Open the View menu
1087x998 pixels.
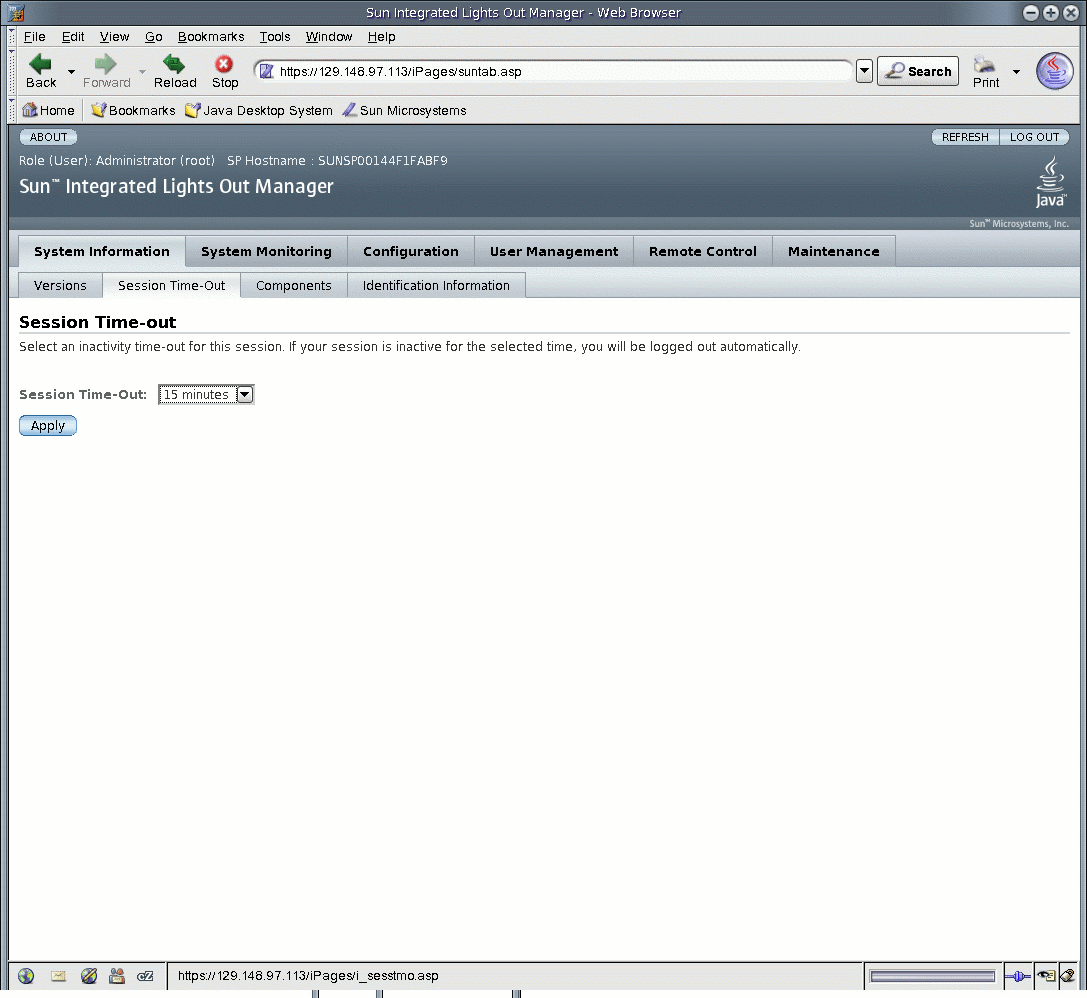pos(114,37)
